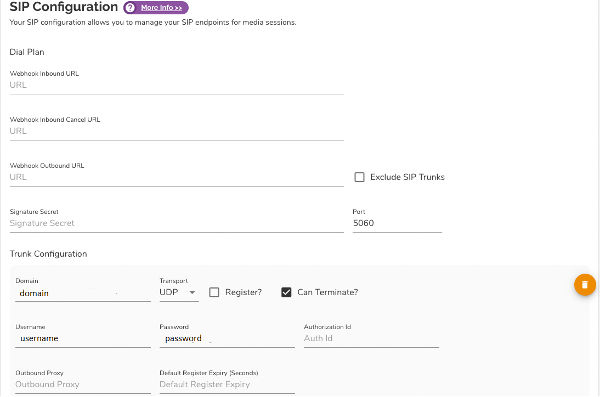The height and width of the screenshot is (397, 600).
Task: Edit the Port field showing 5060
Action: pyautogui.click(x=397, y=223)
